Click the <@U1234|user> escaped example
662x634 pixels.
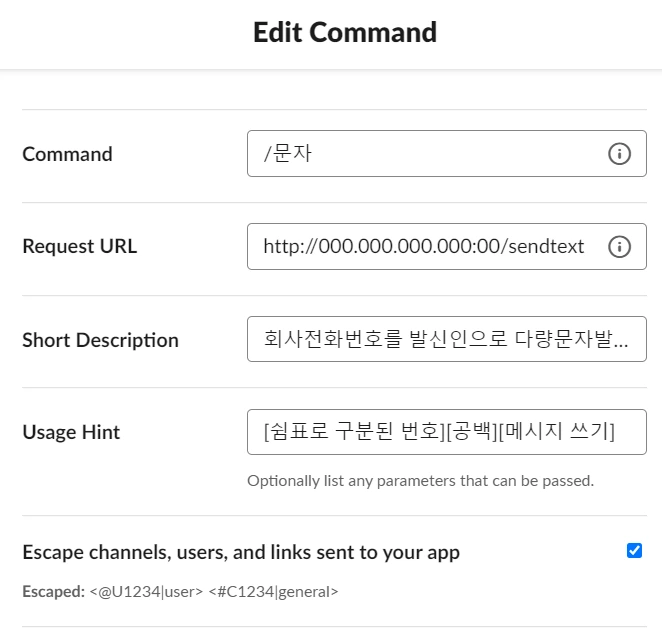[x=146, y=592]
